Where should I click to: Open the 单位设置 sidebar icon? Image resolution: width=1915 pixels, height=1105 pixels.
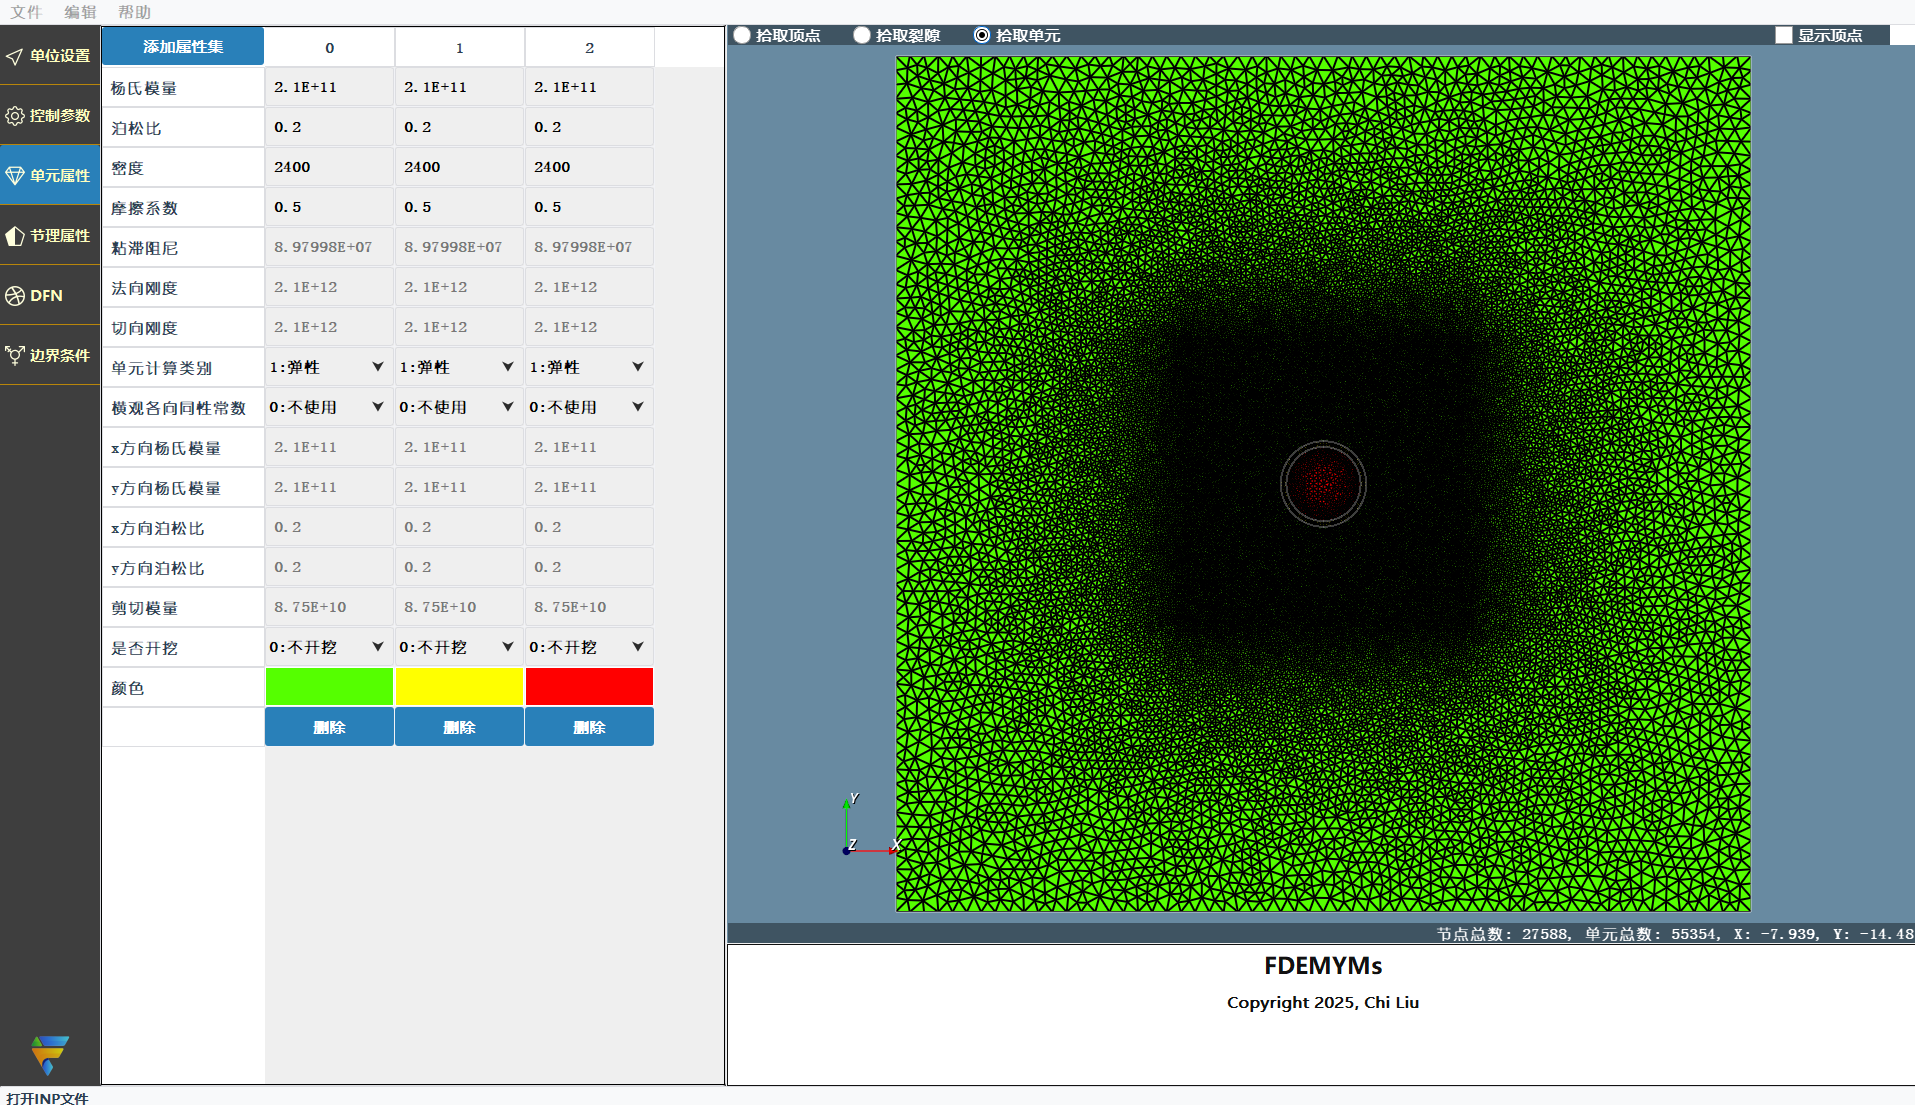tap(15, 56)
